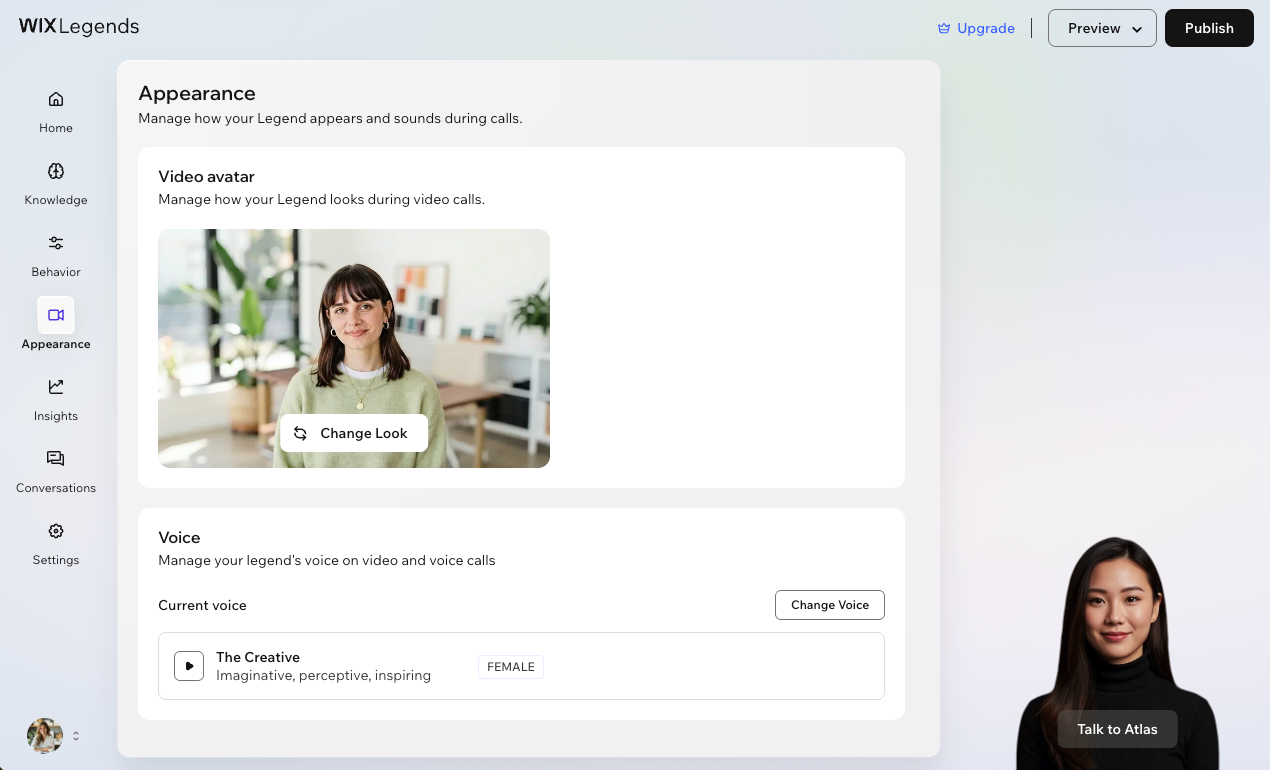Expand the Preview dropdown arrow
Image resolution: width=1270 pixels, height=770 pixels.
tap(1137, 29)
